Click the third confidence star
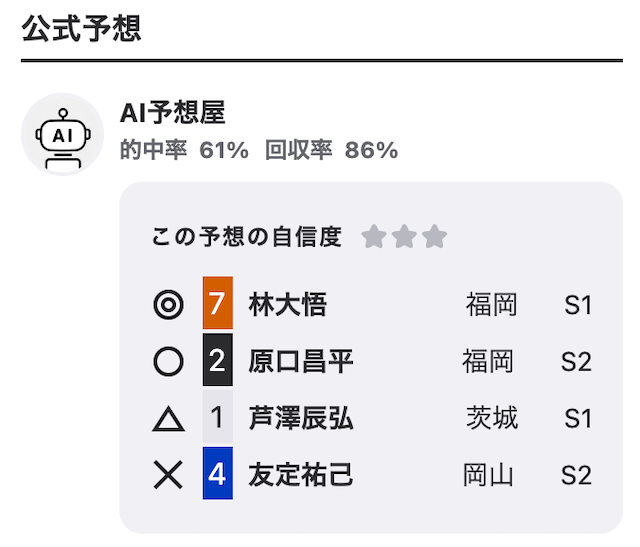This screenshot has width=640, height=547. click(x=434, y=236)
